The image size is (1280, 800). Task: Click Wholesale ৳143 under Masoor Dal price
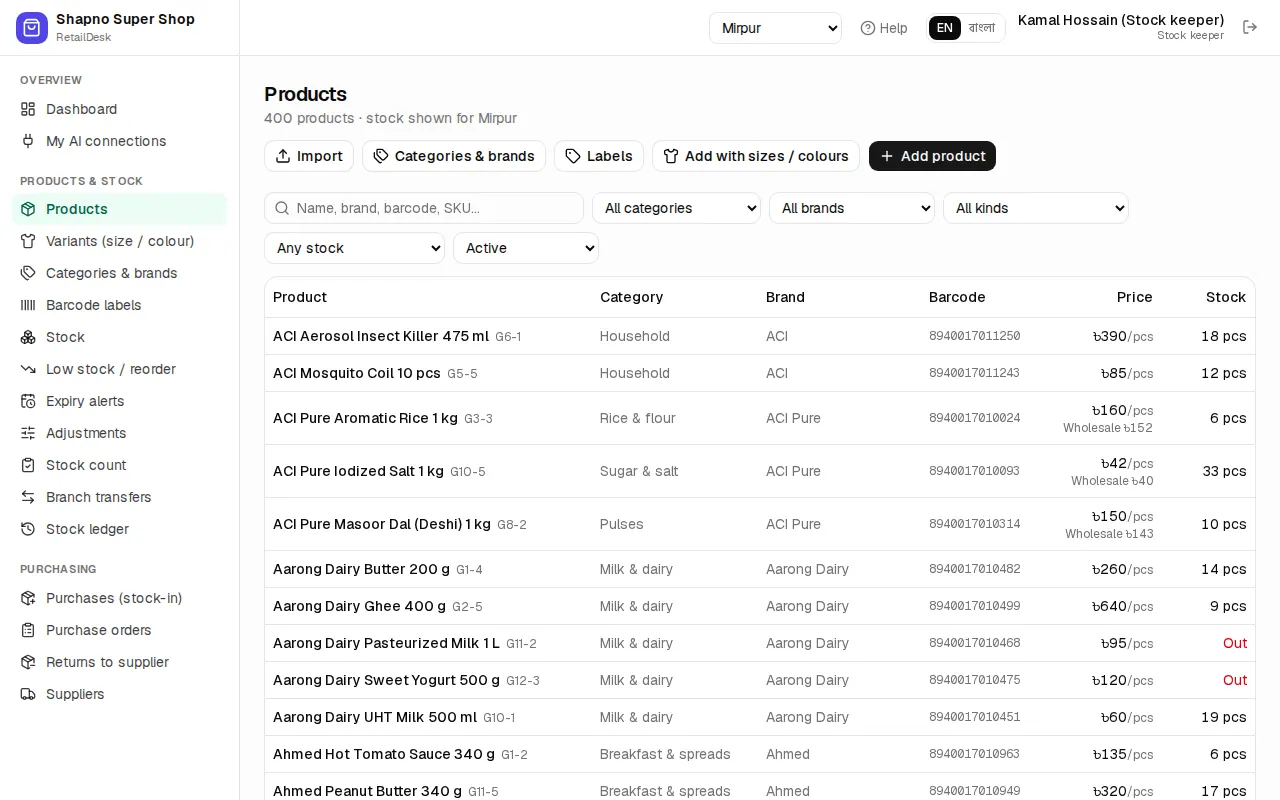pos(1109,534)
